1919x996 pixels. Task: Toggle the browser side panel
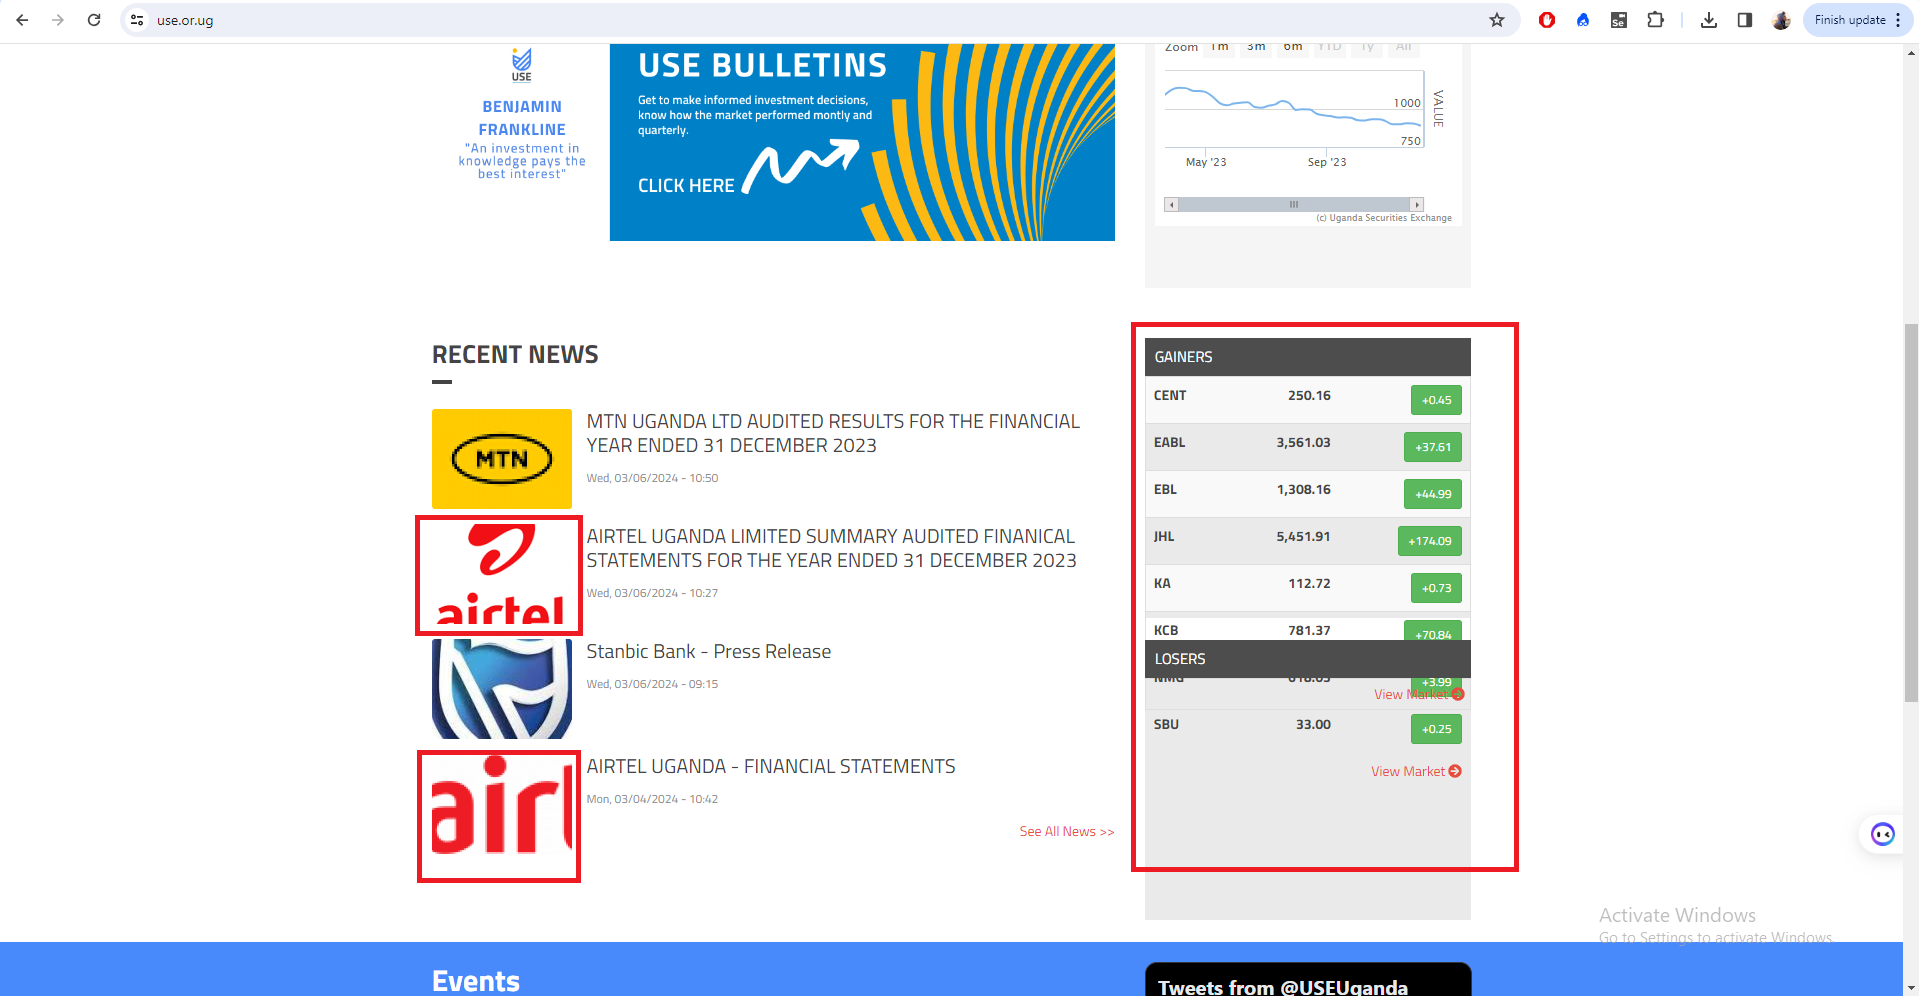pyautogui.click(x=1745, y=20)
